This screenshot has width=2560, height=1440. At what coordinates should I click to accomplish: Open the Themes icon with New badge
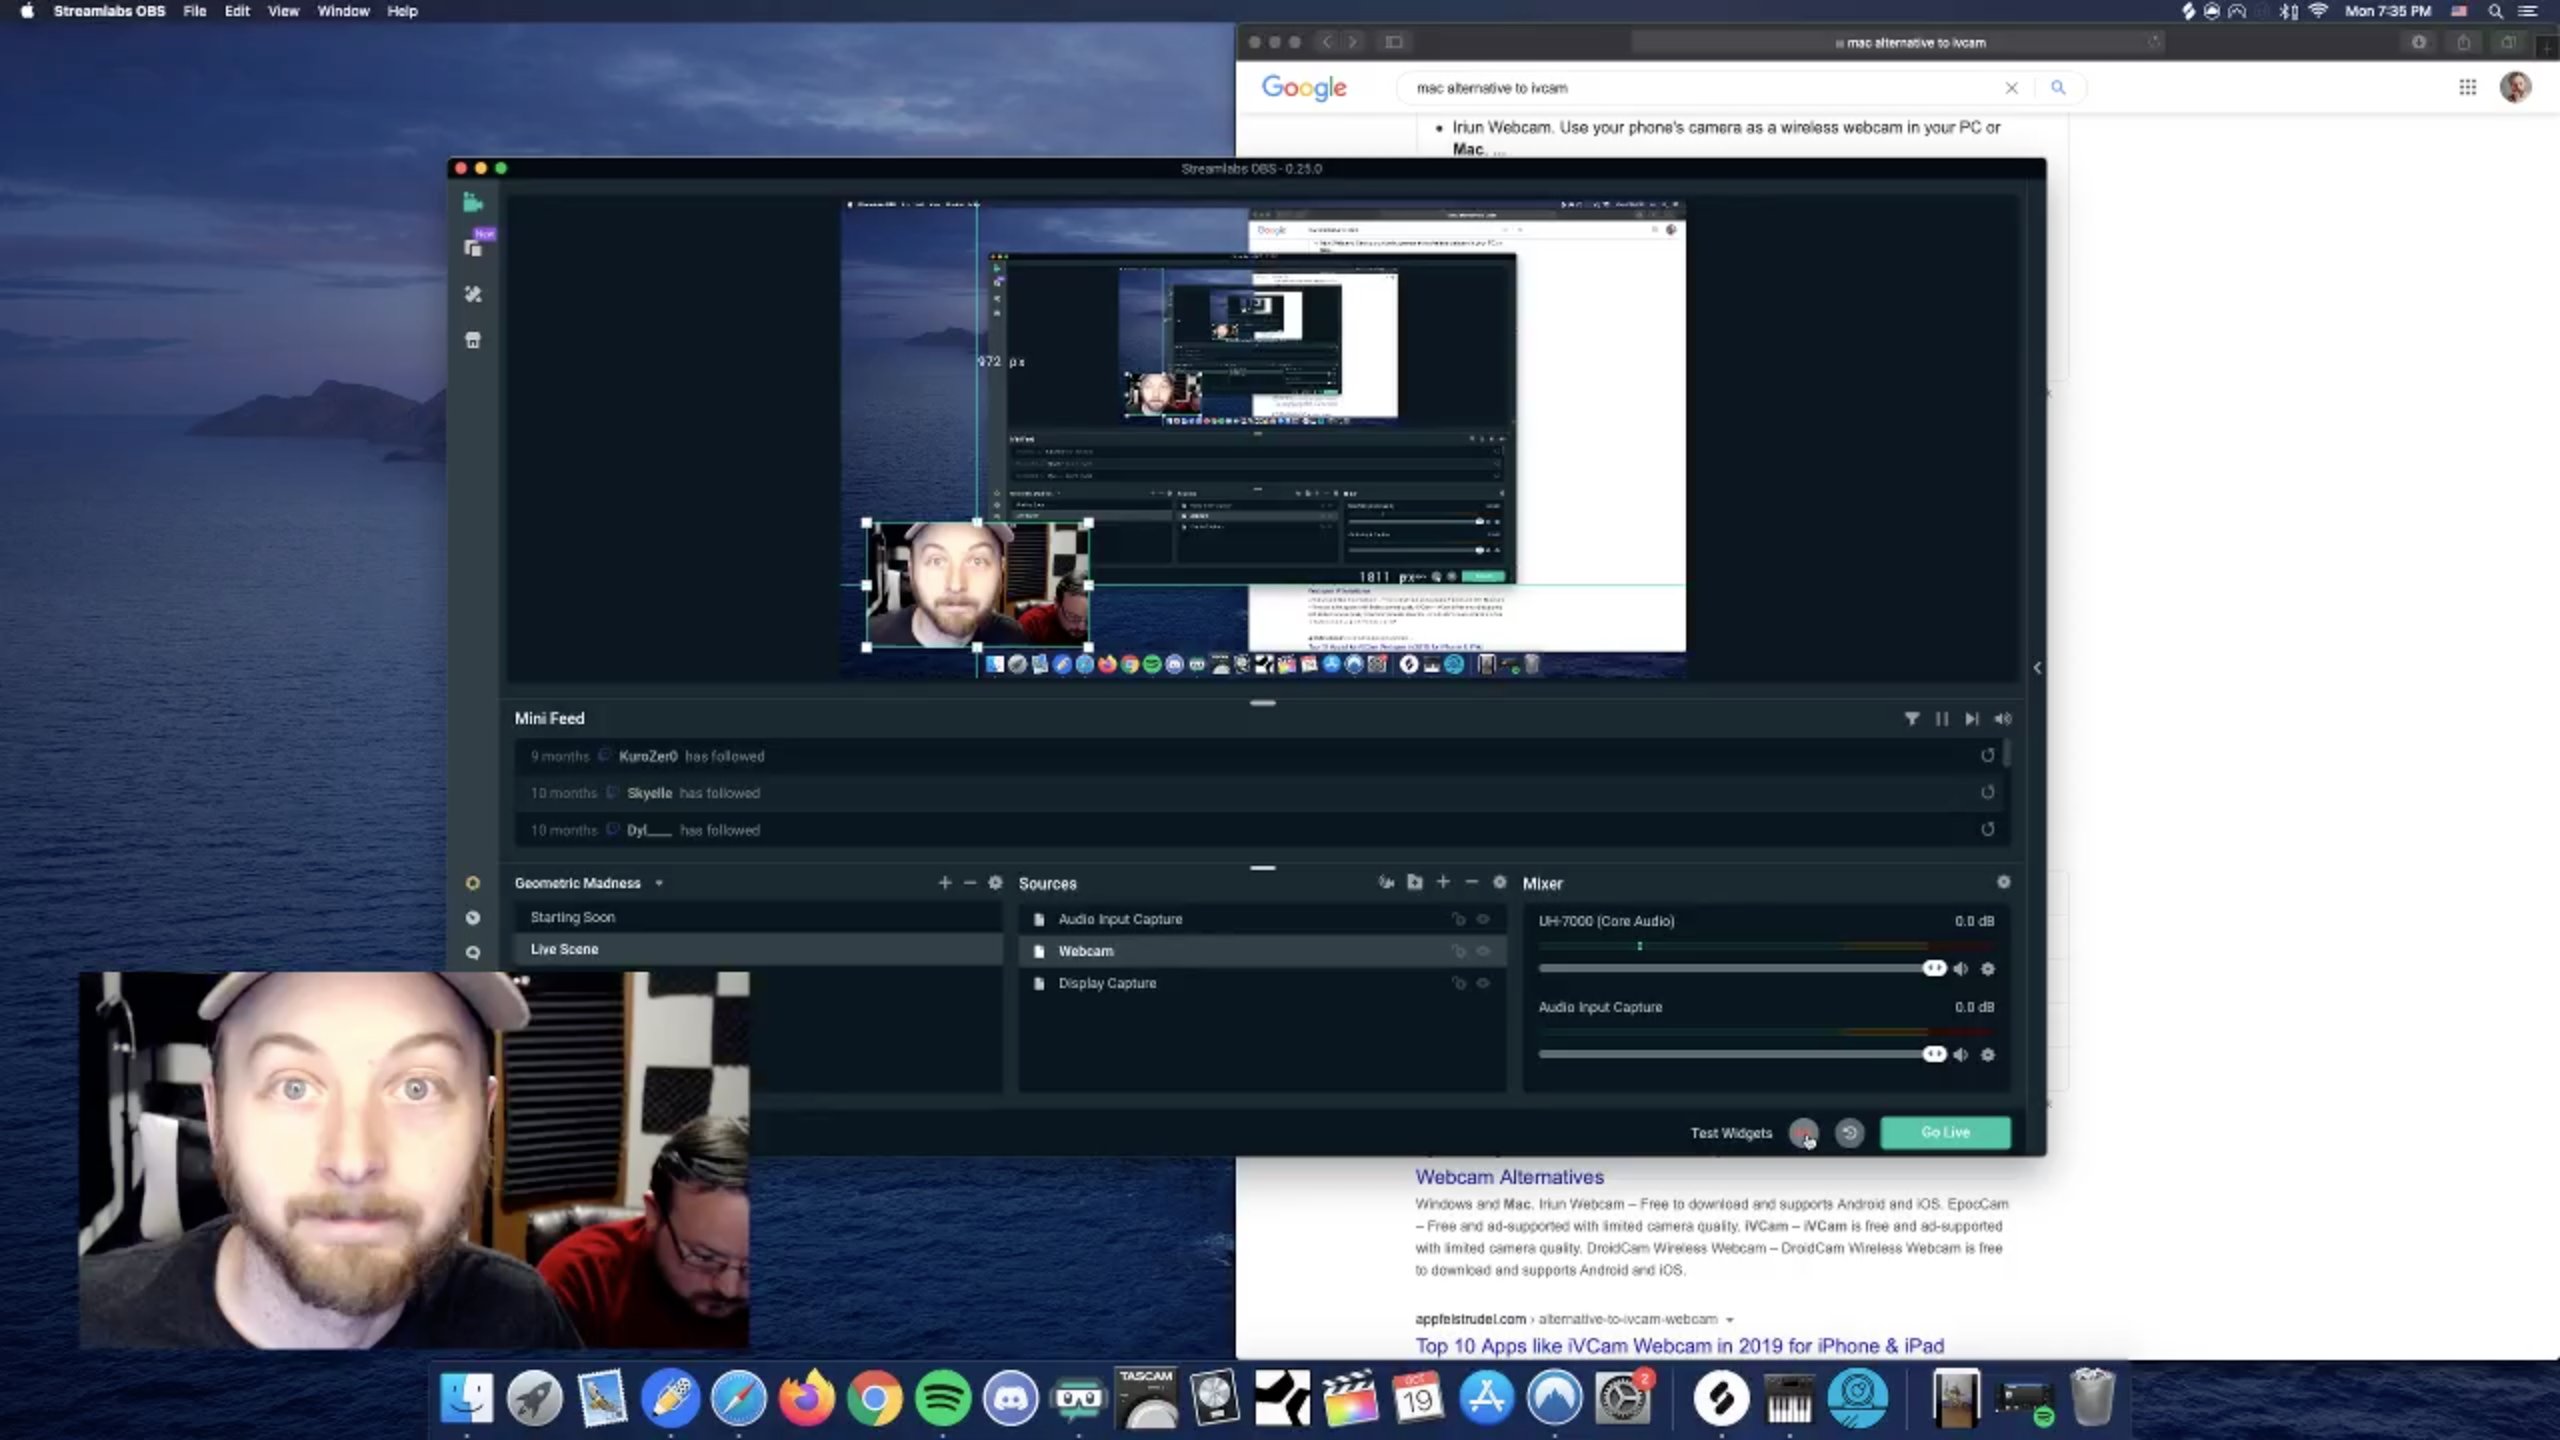coord(474,246)
